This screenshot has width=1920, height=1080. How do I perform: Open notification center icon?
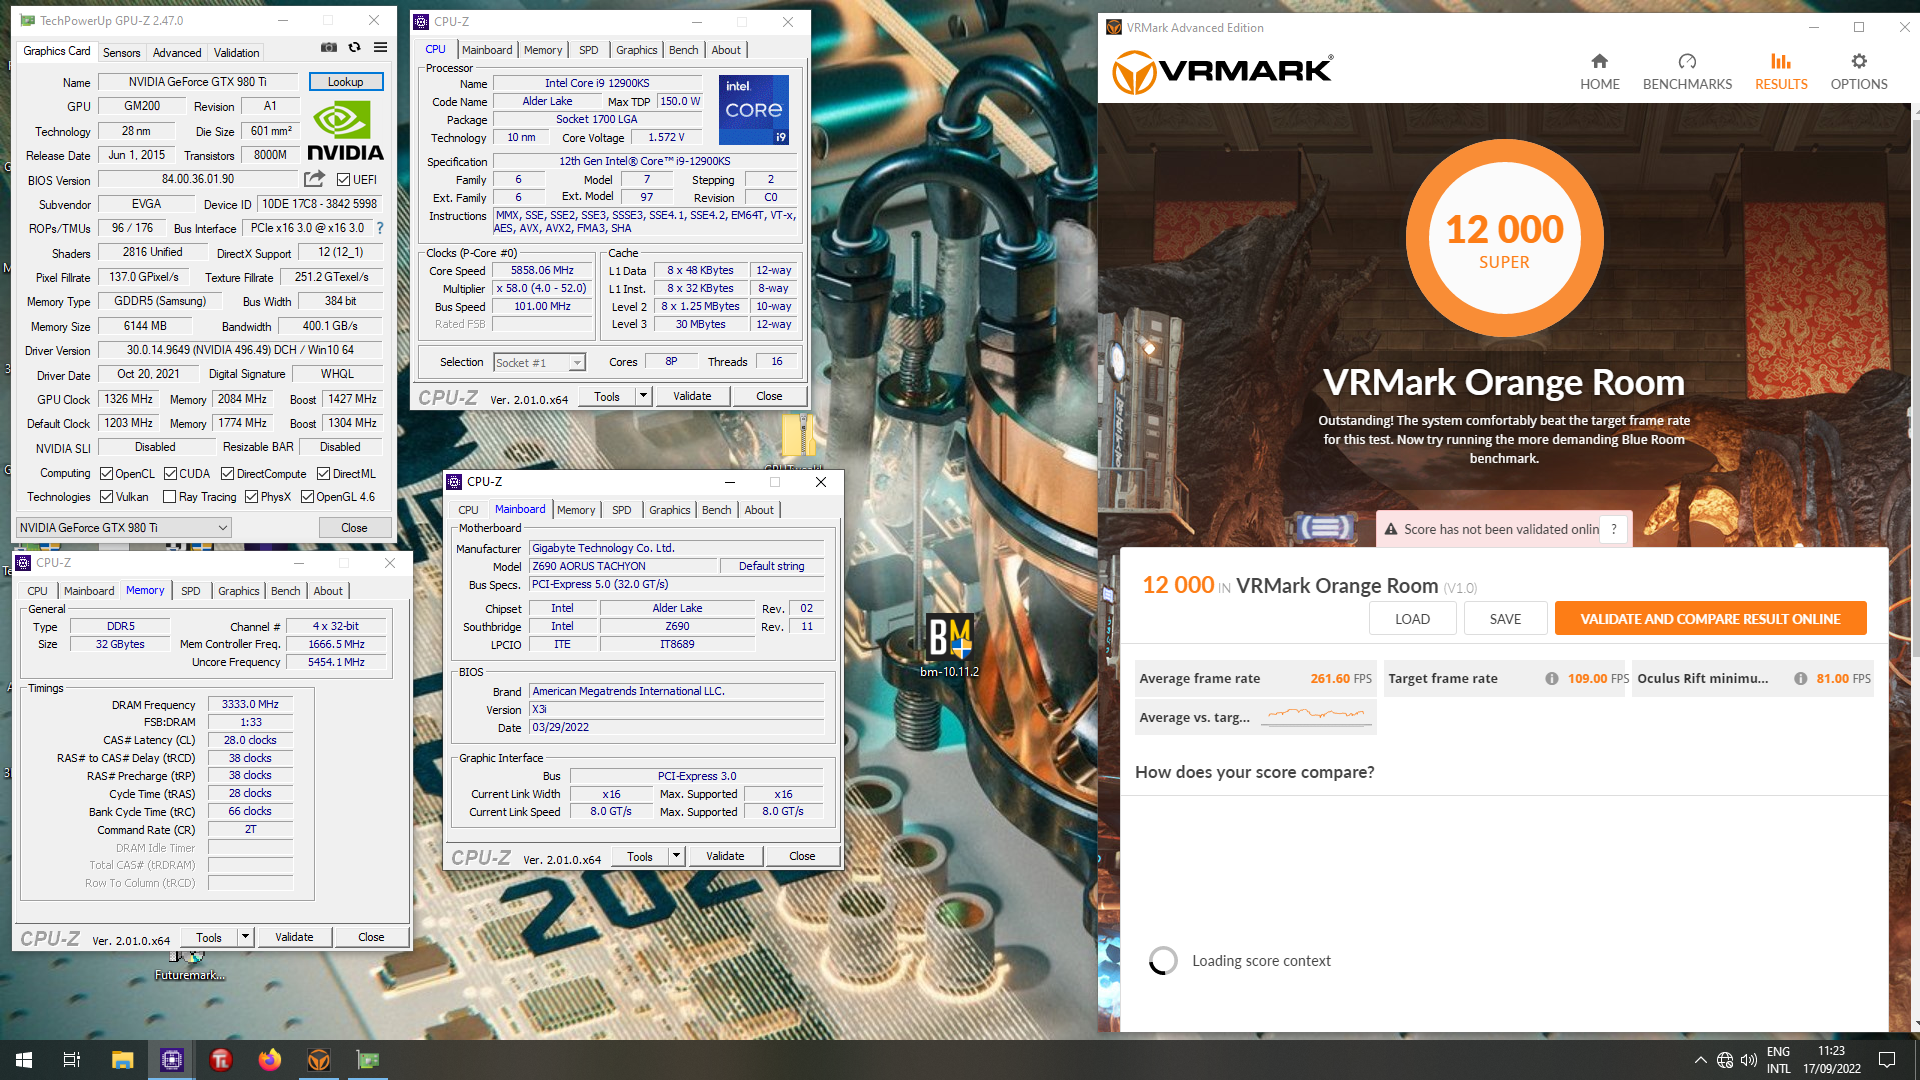click(x=1887, y=1060)
